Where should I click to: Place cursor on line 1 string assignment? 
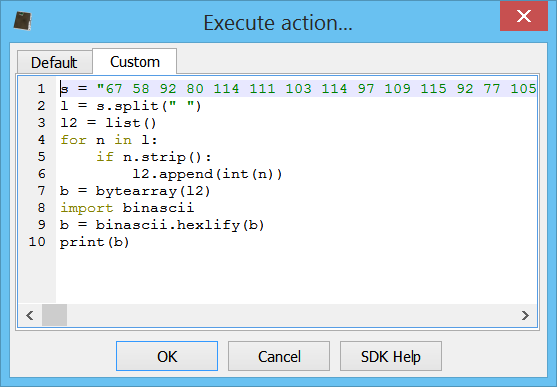tap(298, 88)
